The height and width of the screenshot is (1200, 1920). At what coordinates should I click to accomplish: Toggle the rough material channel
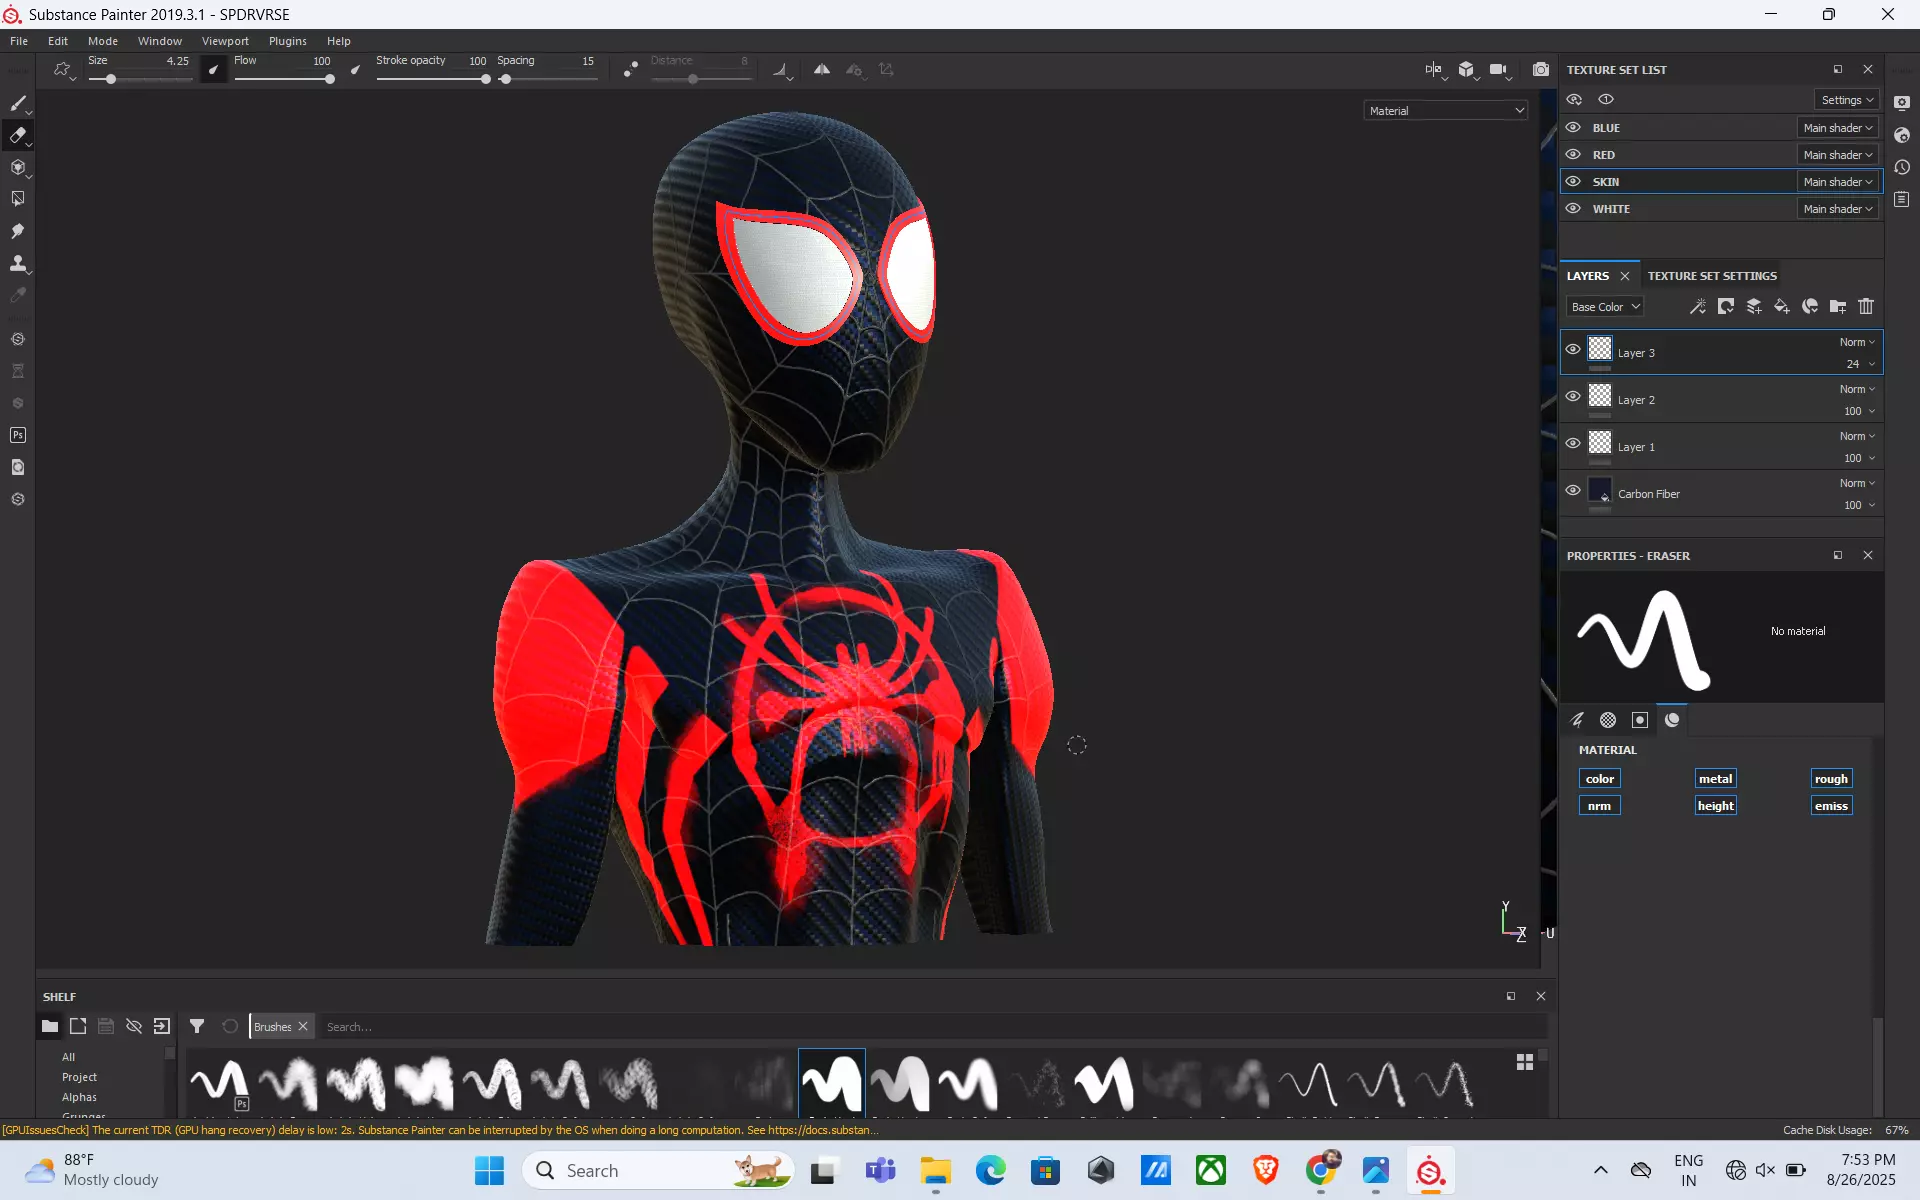tap(1831, 779)
